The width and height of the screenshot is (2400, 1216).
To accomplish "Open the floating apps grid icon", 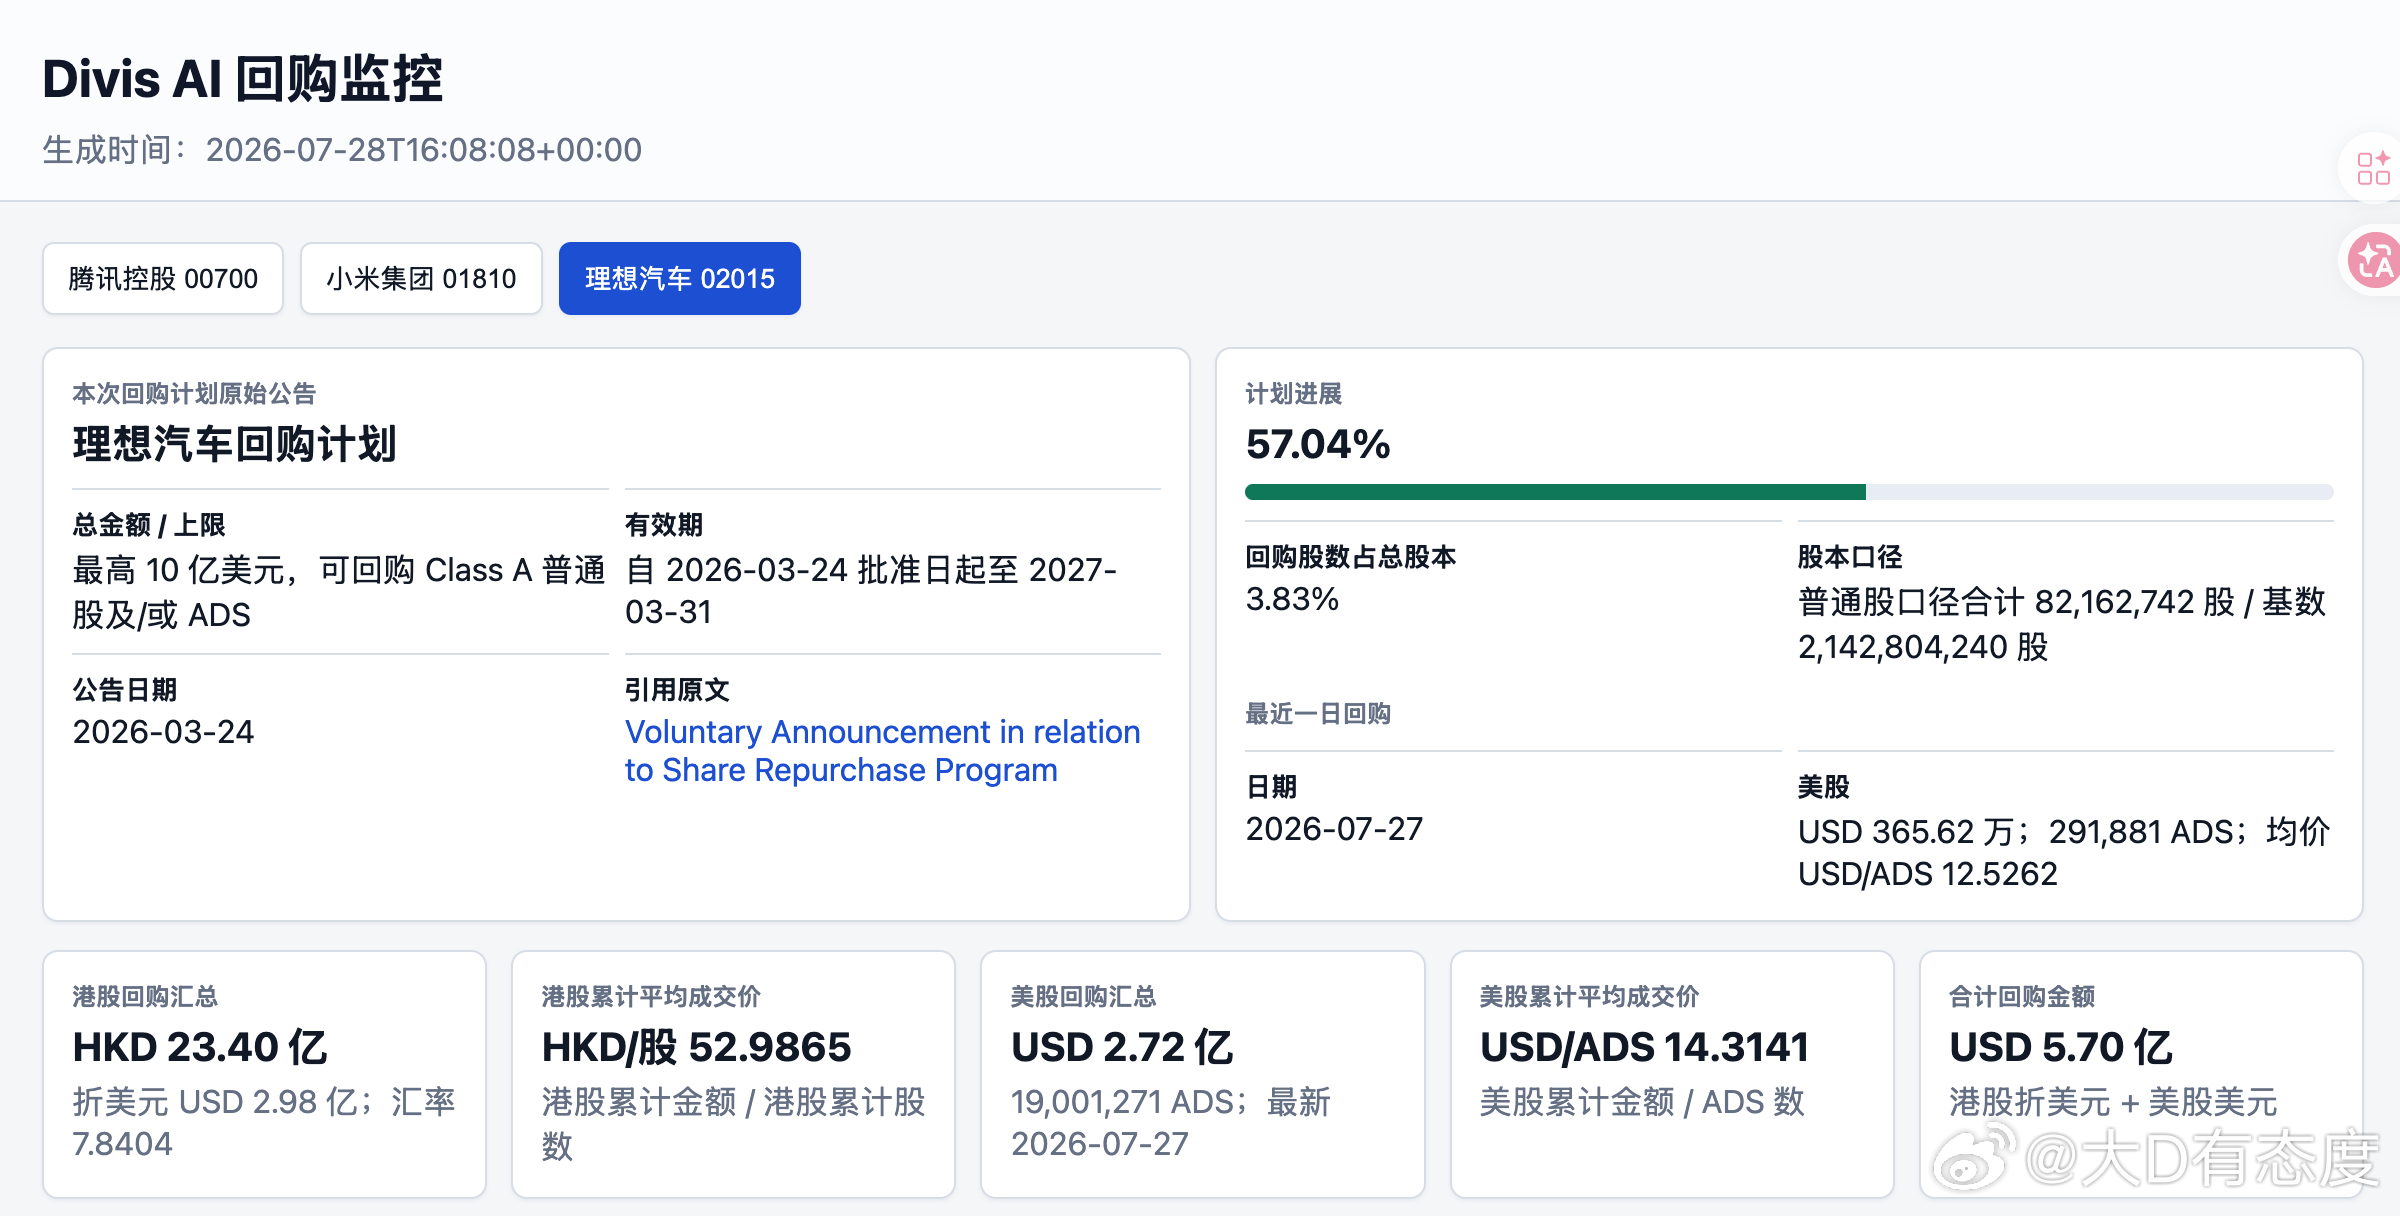I will pyautogui.click(x=2373, y=168).
